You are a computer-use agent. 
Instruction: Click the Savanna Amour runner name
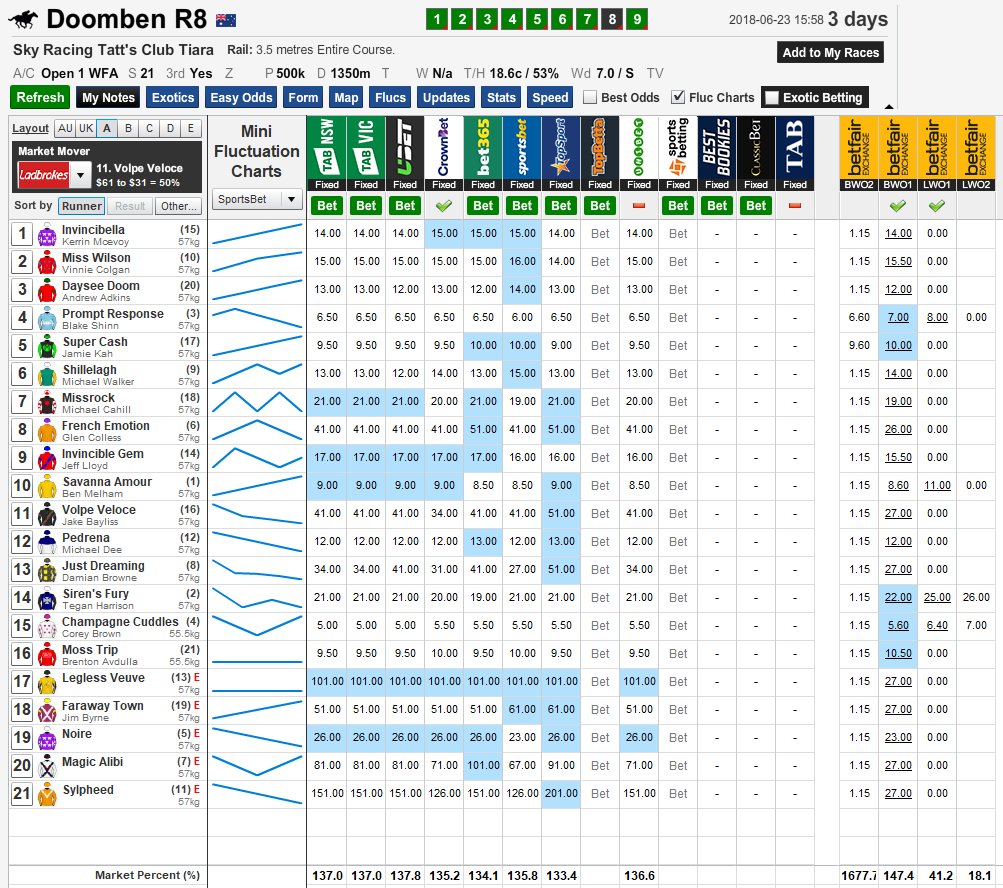point(107,482)
